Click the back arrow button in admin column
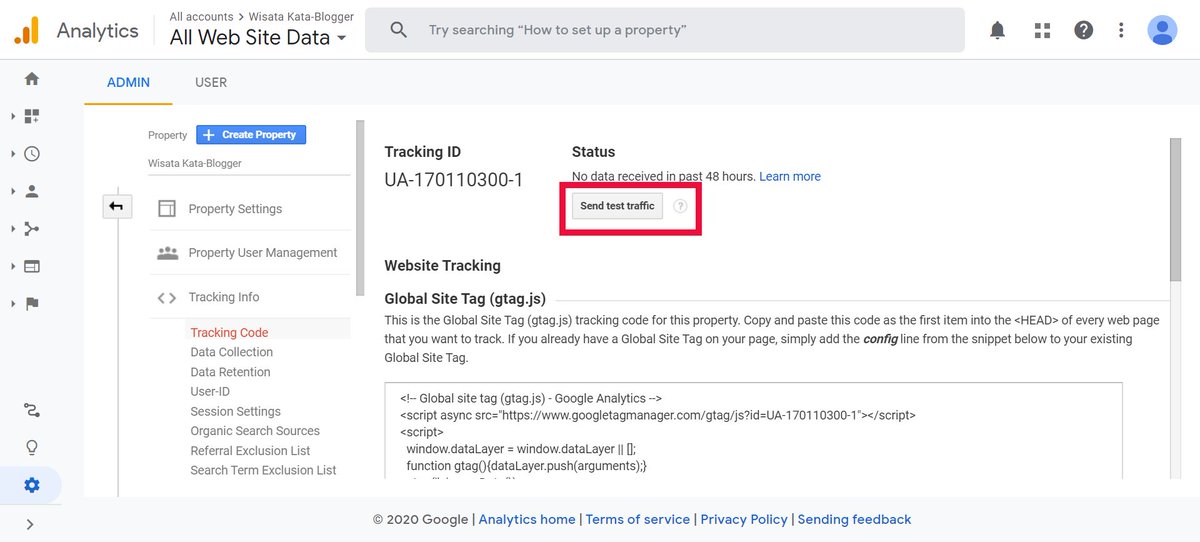This screenshot has width=1200, height=542. pos(117,206)
